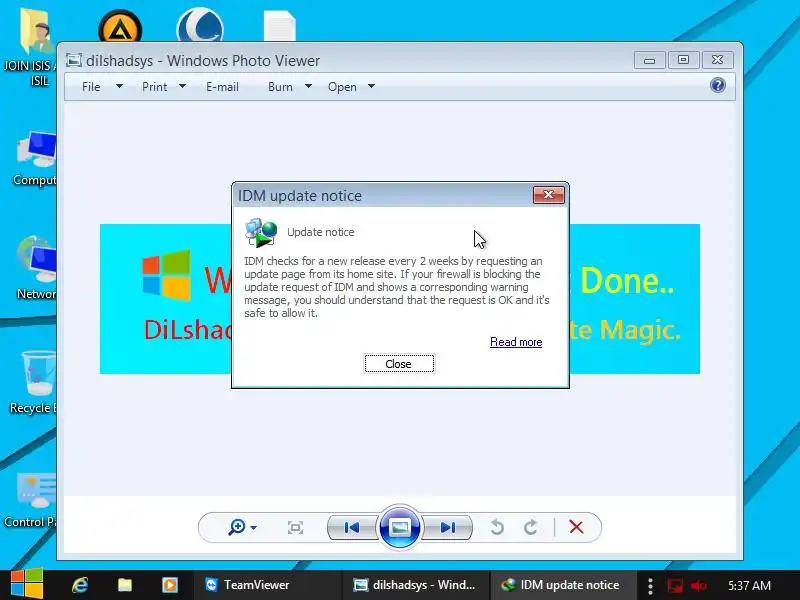Switch to dilshadsys Photo Viewer taskbar button

tap(415, 585)
